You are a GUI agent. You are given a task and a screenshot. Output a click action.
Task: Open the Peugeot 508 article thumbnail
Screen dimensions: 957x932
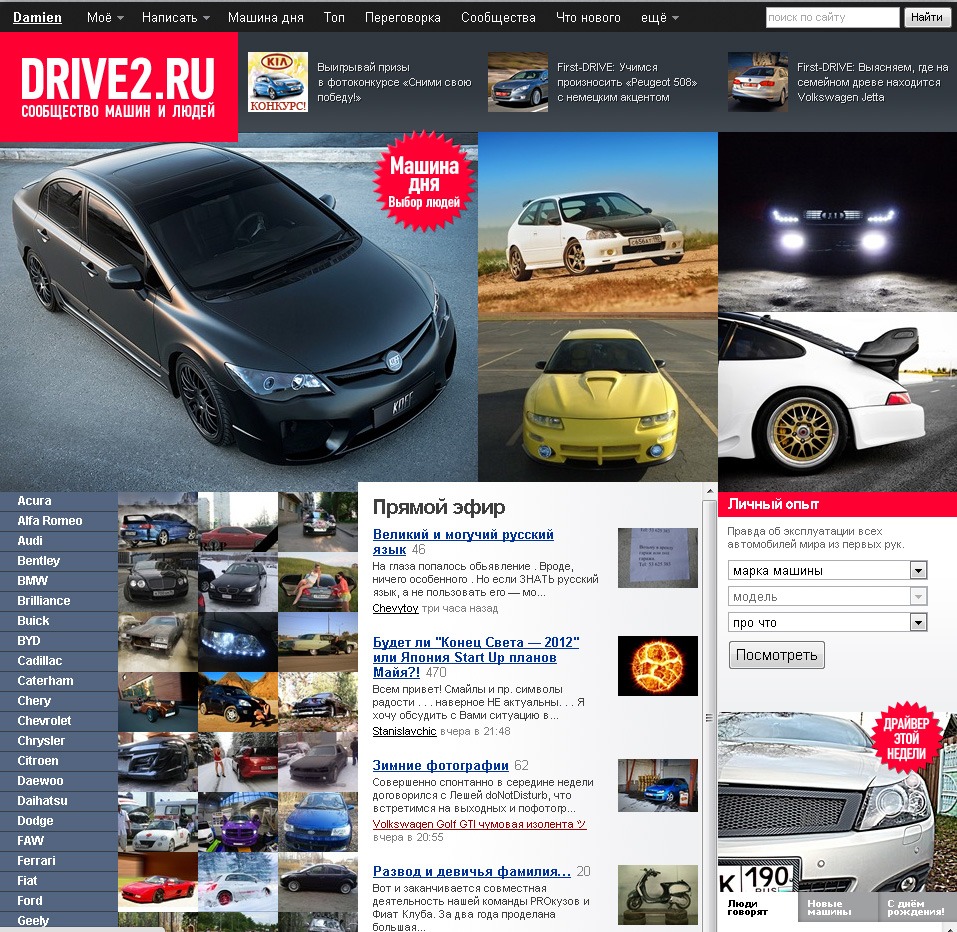pyautogui.click(x=518, y=82)
